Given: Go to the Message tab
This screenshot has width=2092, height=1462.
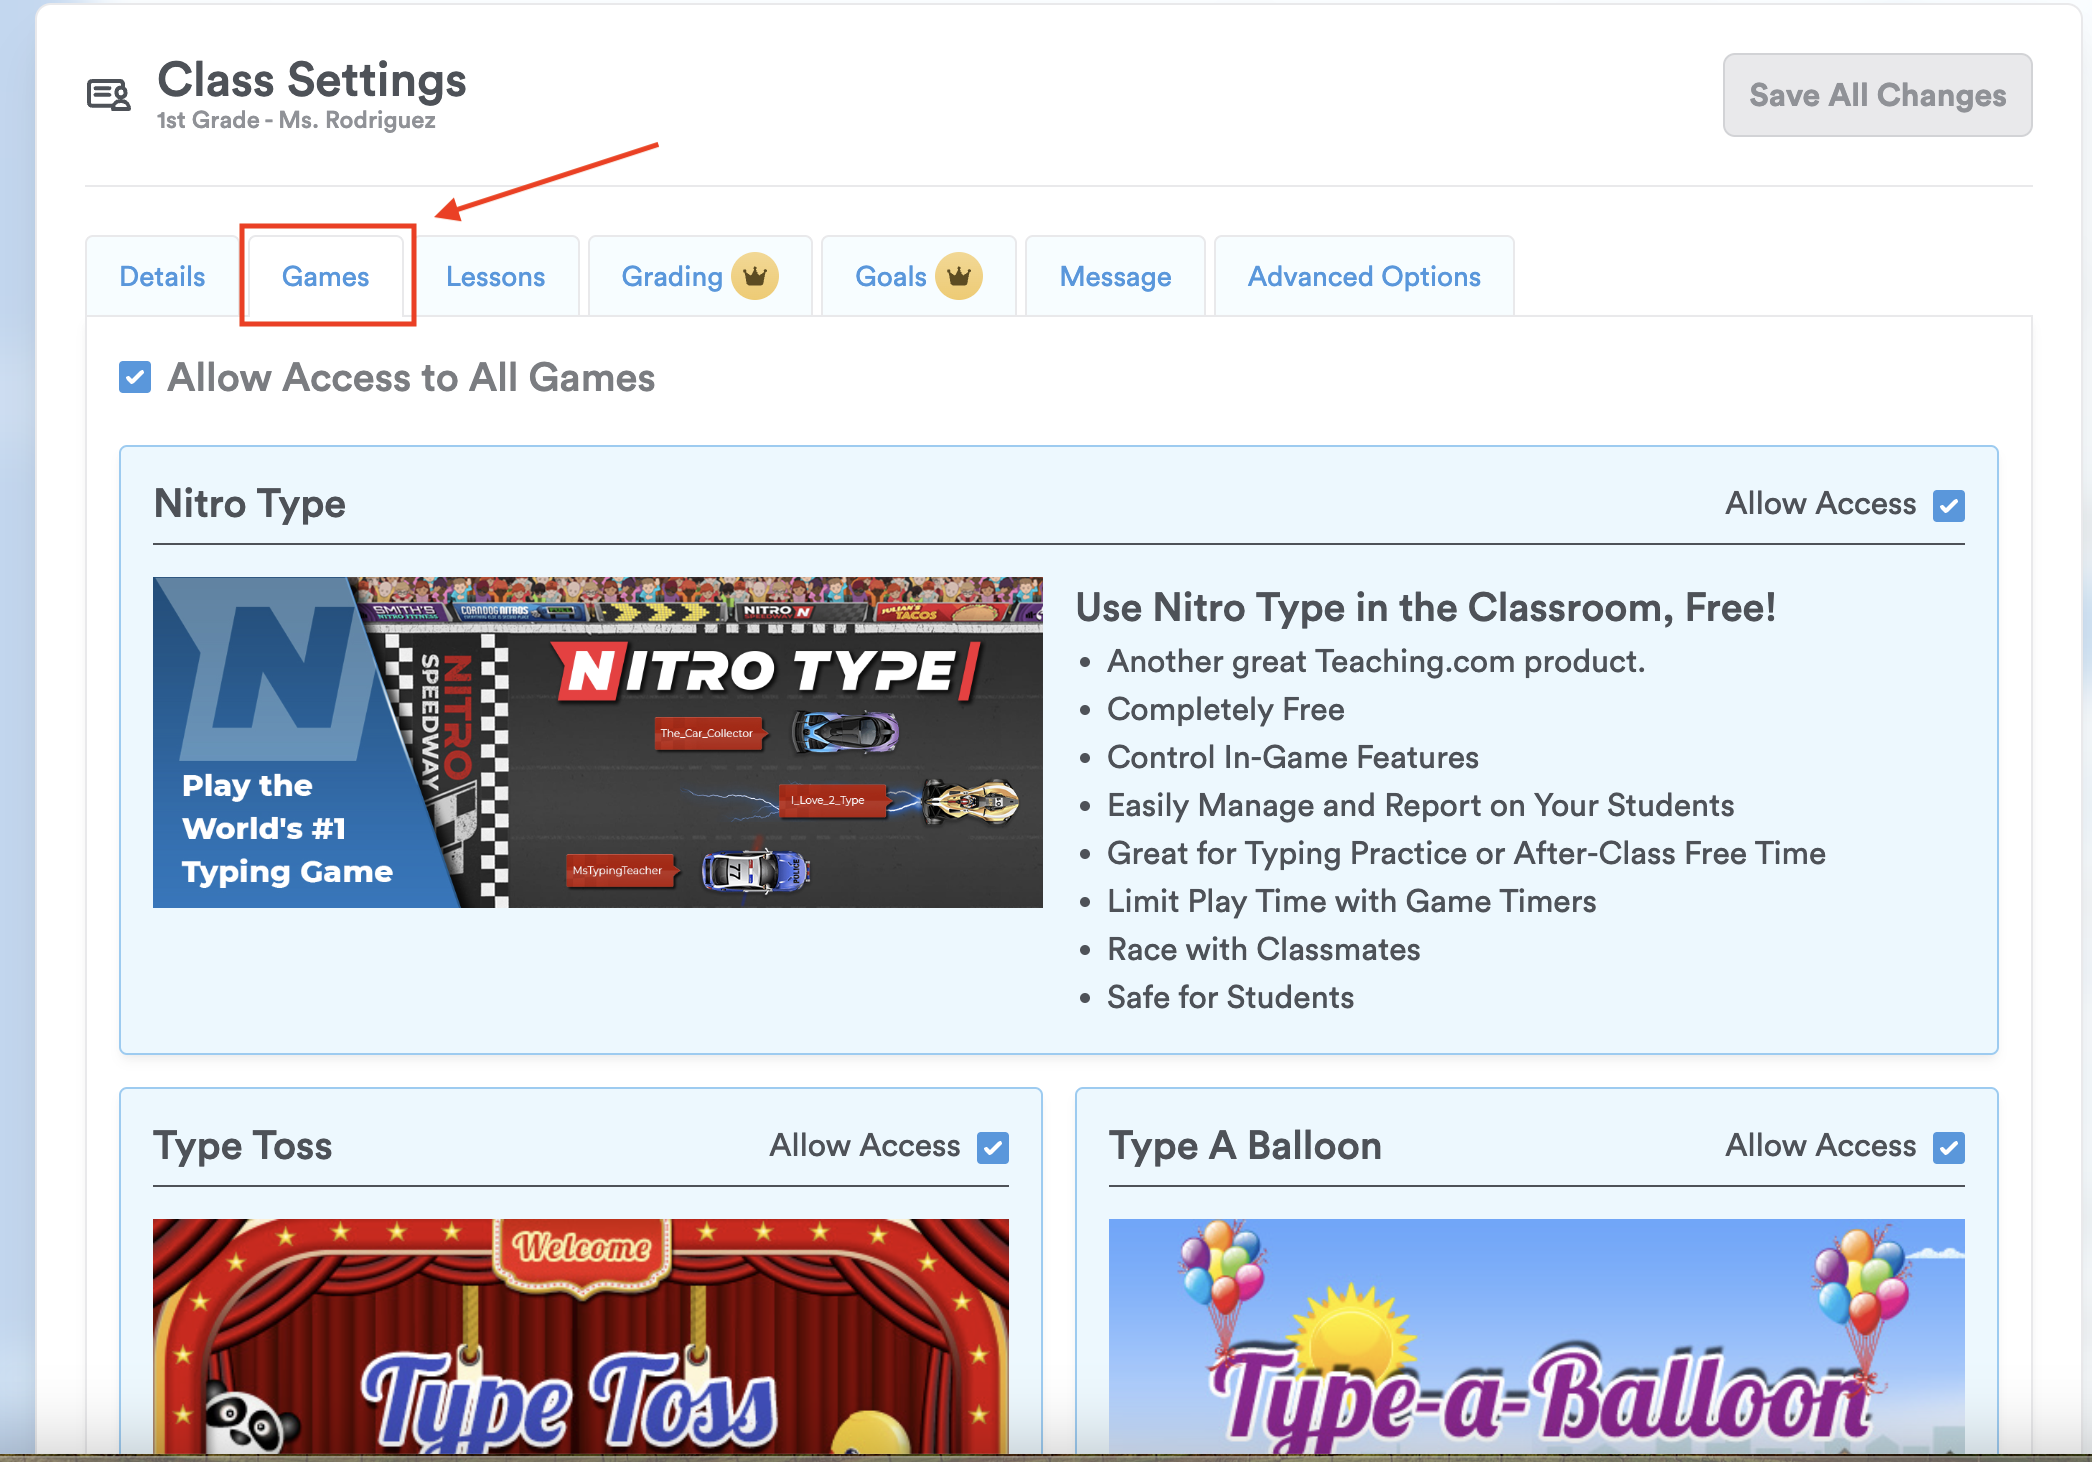Looking at the screenshot, I should click(1115, 277).
